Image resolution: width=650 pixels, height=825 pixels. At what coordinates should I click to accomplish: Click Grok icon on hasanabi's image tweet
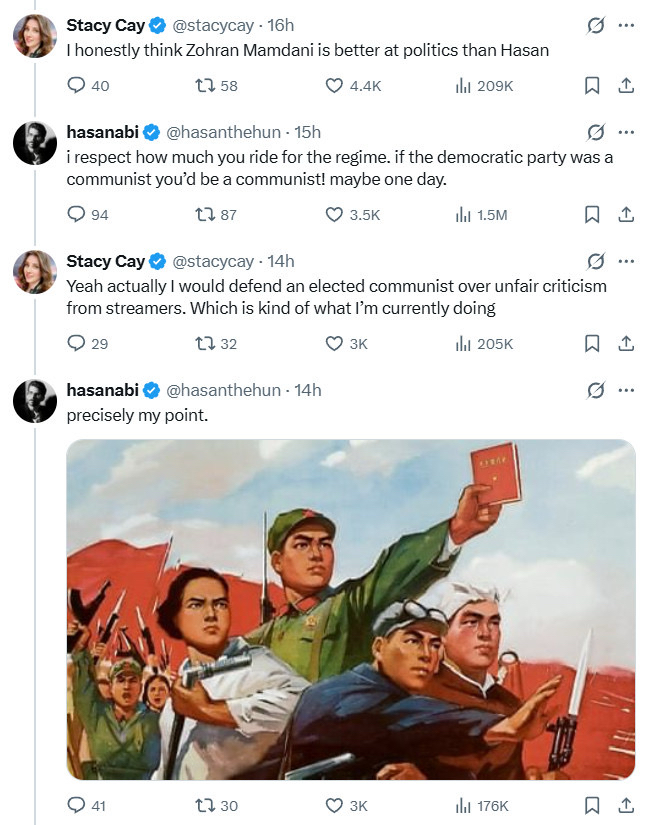coord(595,389)
